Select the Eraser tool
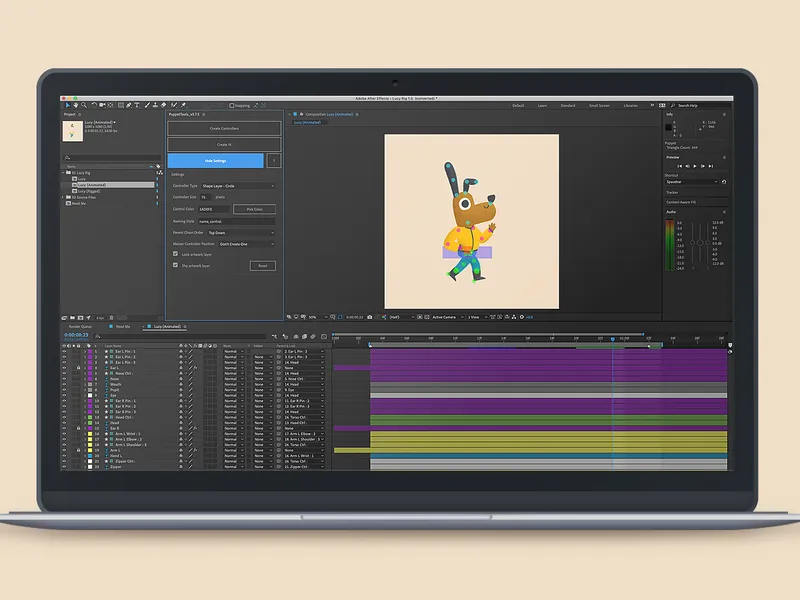This screenshot has width=800, height=600. tap(163, 105)
